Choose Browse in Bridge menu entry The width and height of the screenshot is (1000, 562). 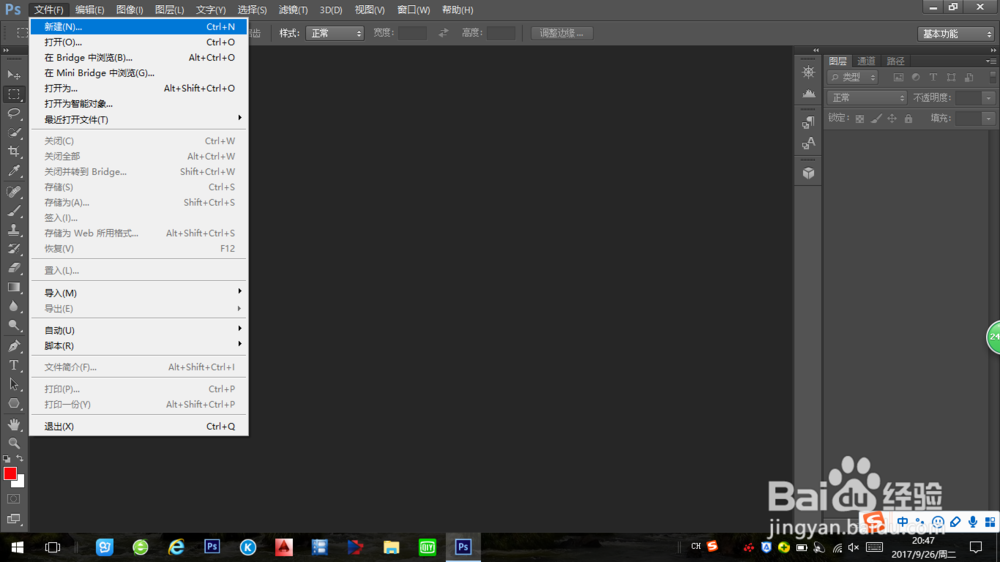tap(138, 57)
